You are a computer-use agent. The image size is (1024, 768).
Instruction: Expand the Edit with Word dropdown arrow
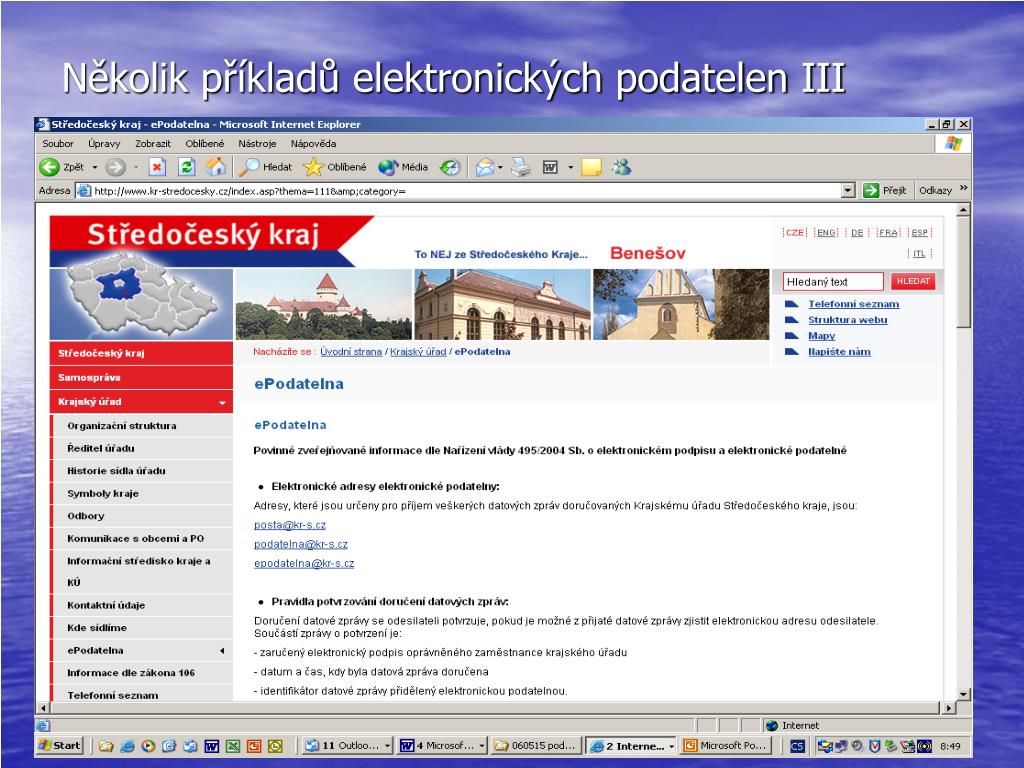pyautogui.click(x=570, y=168)
